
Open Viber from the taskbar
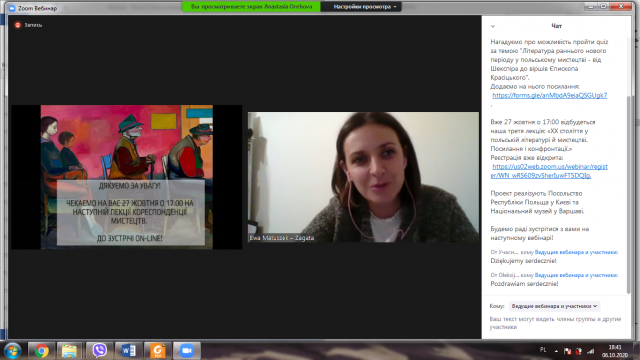(99, 350)
